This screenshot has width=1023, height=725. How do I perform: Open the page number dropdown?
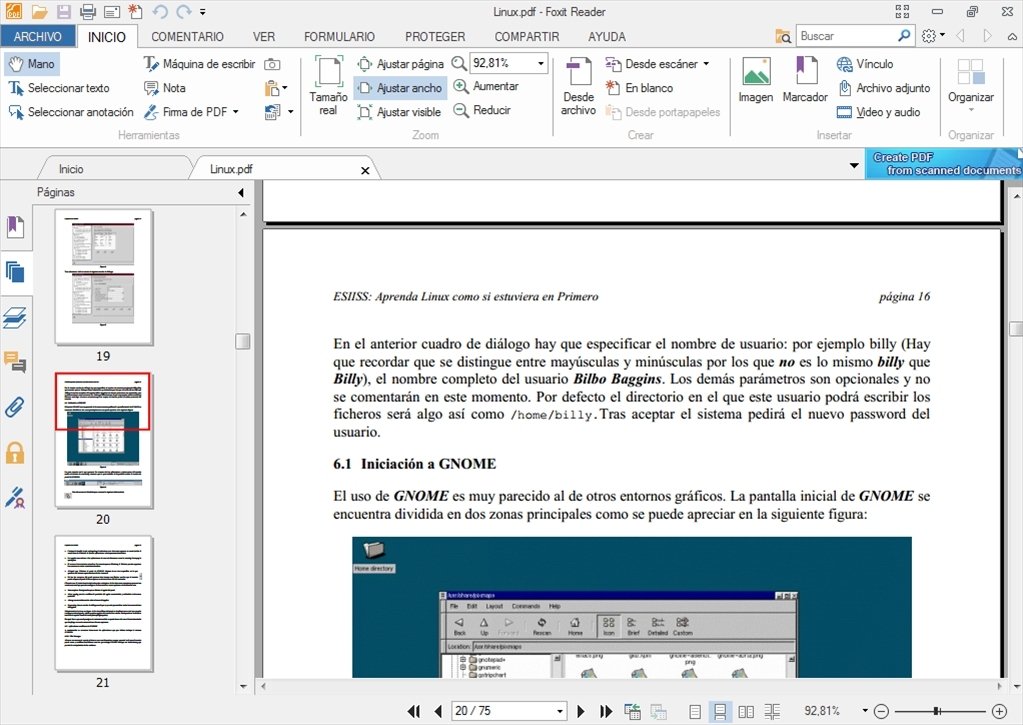[x=560, y=711]
